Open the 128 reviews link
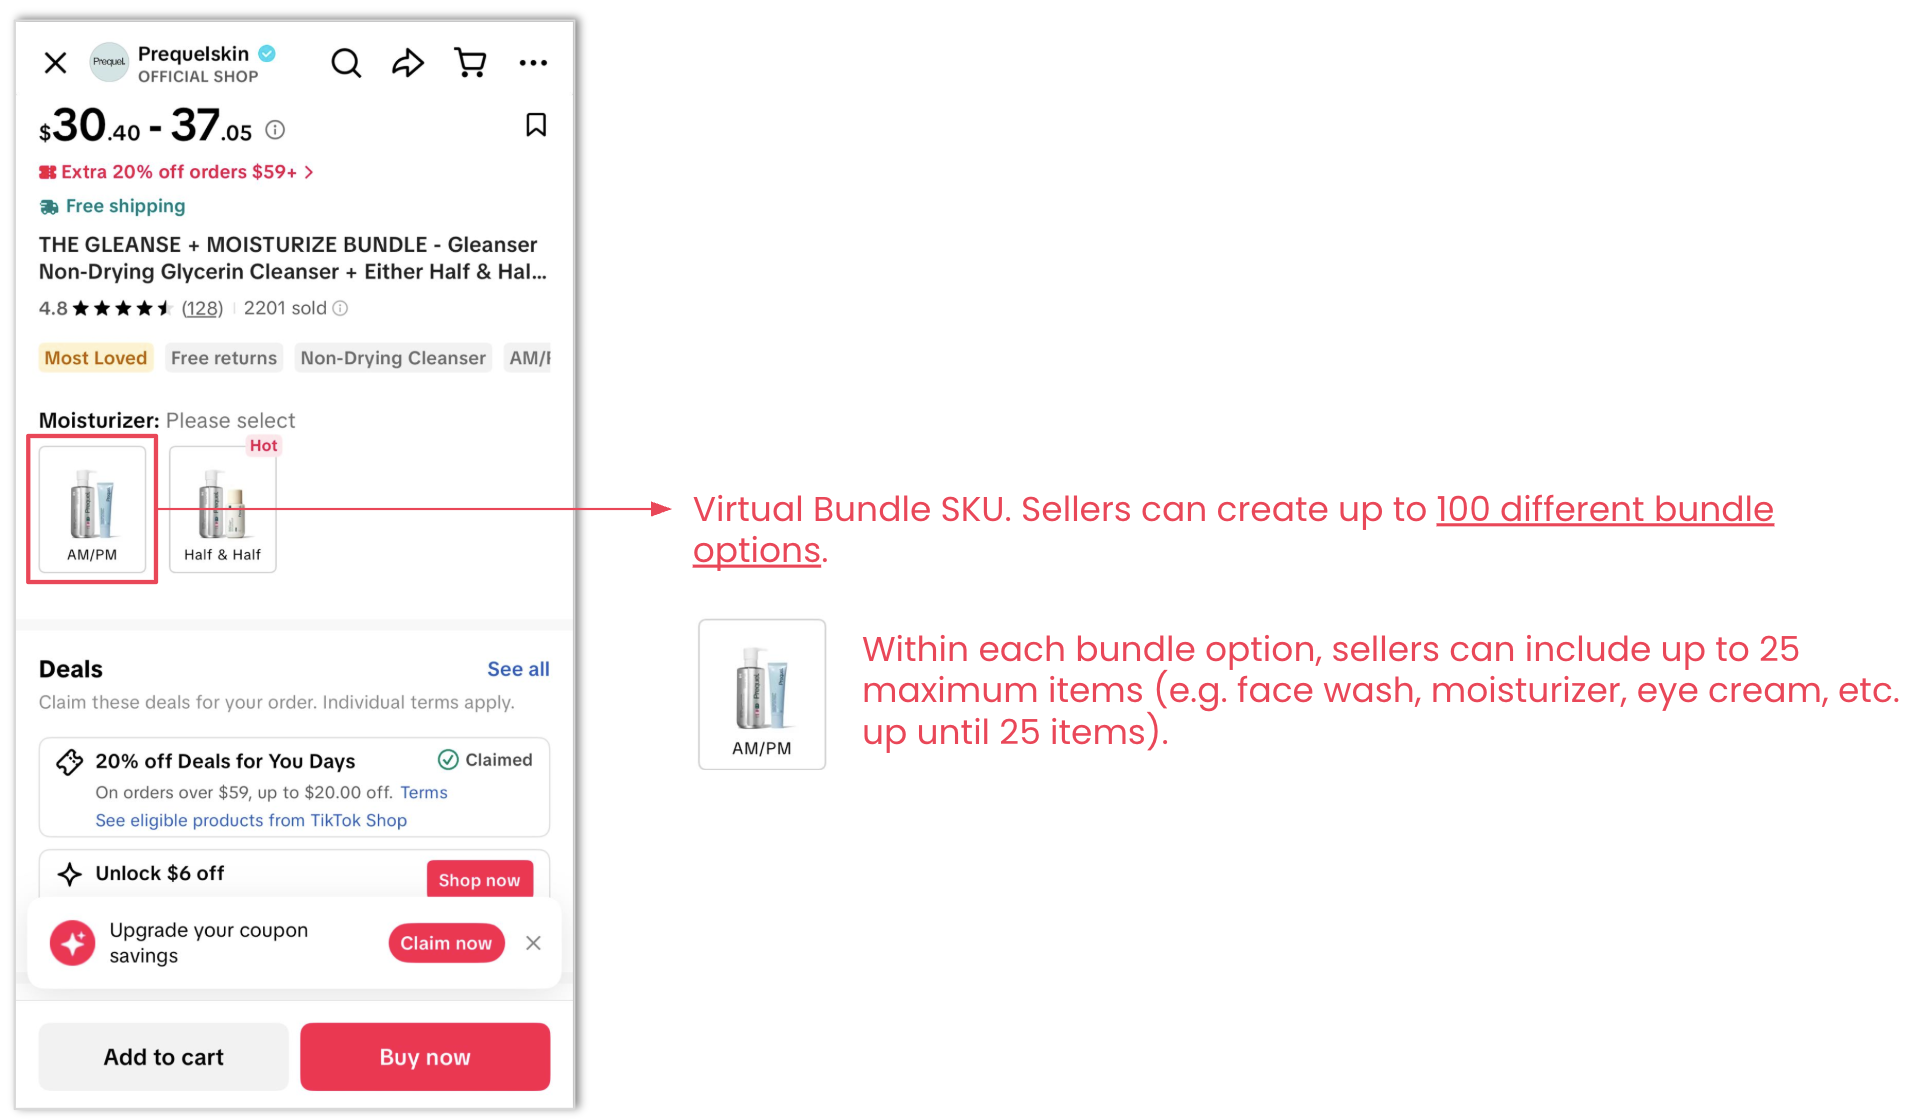Viewport: 1920px width, 1120px height. pyautogui.click(x=202, y=308)
